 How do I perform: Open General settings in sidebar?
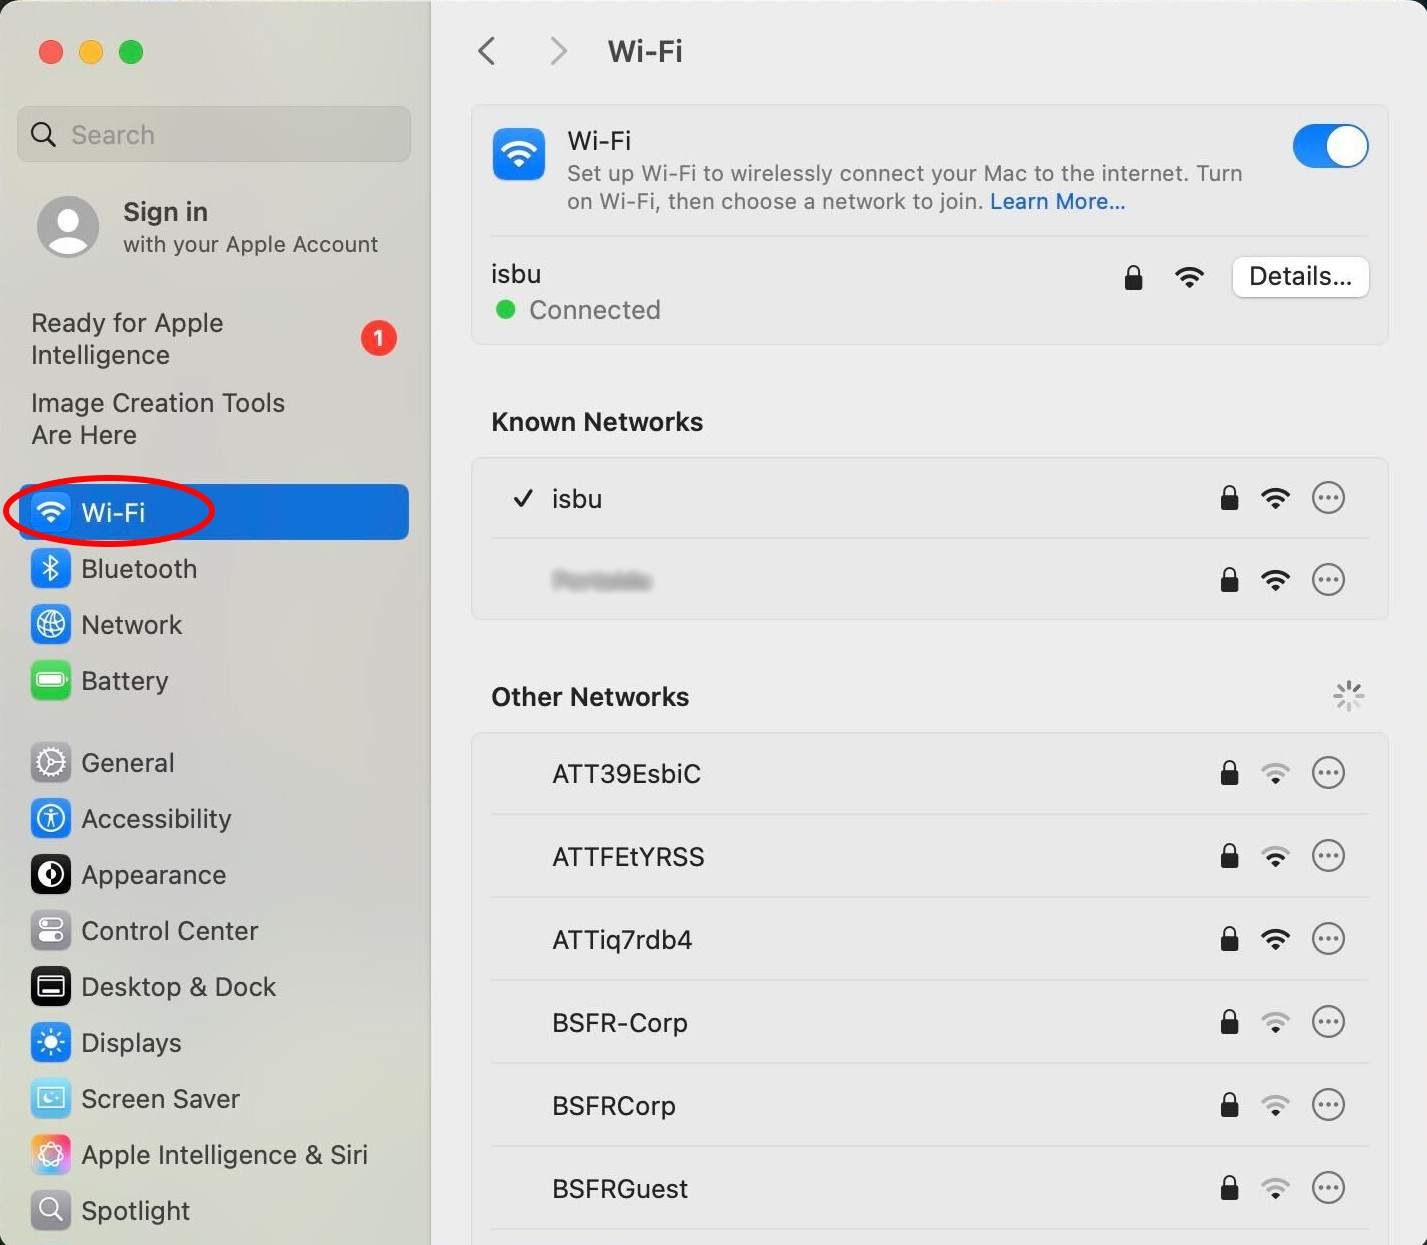pos(214,763)
